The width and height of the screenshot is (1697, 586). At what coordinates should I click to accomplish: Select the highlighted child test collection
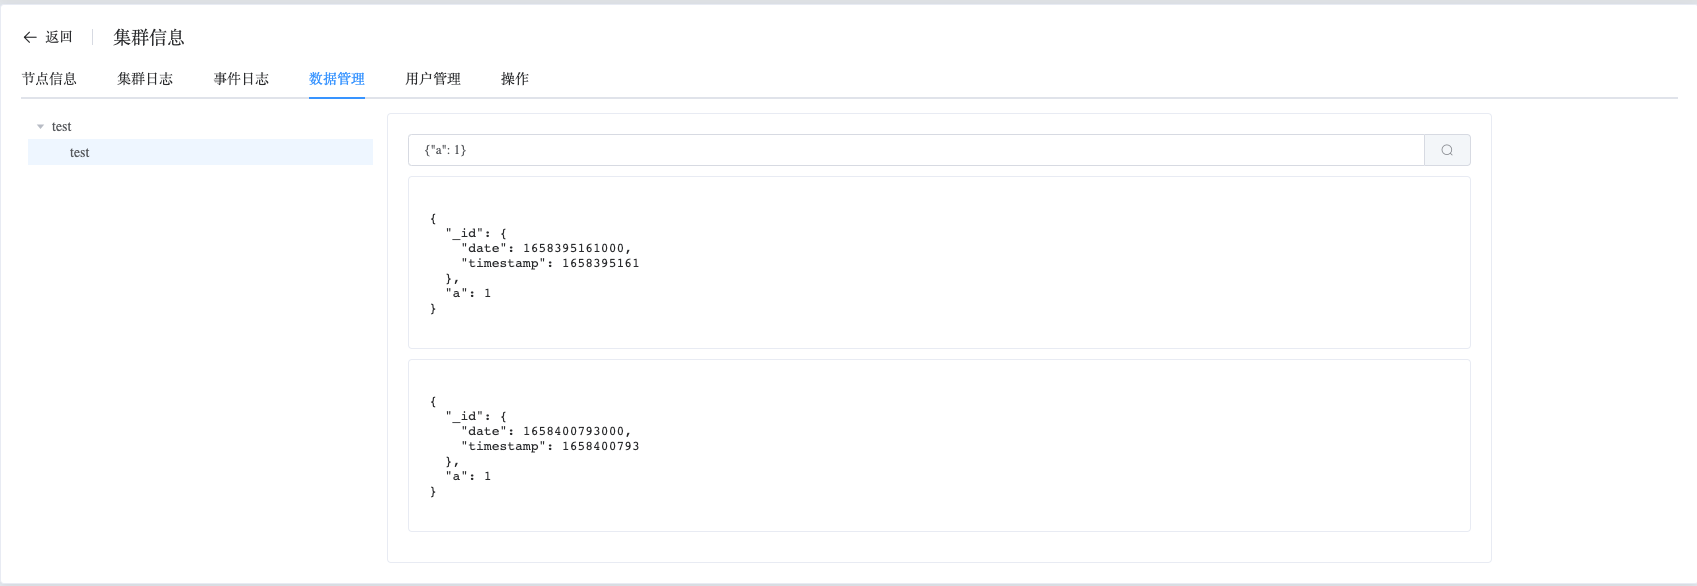click(x=200, y=152)
